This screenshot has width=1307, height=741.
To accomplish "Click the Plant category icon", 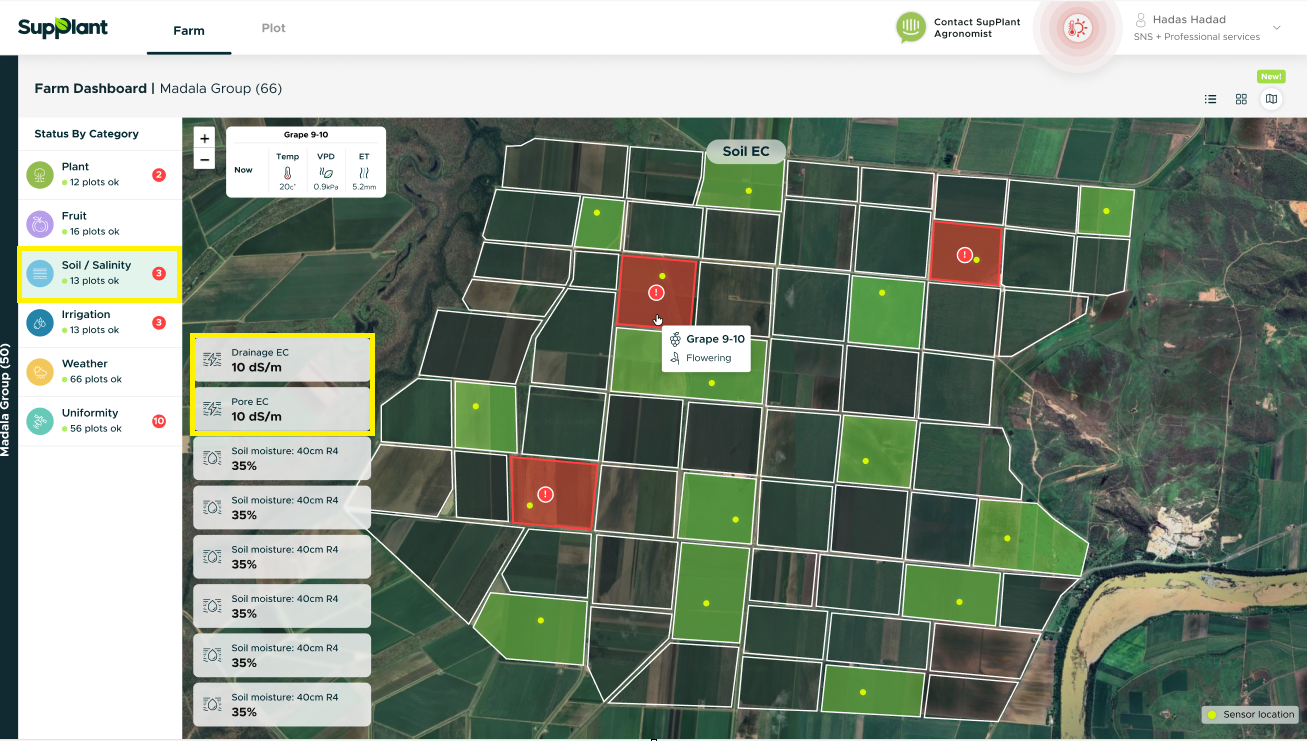I will click(x=39, y=175).
